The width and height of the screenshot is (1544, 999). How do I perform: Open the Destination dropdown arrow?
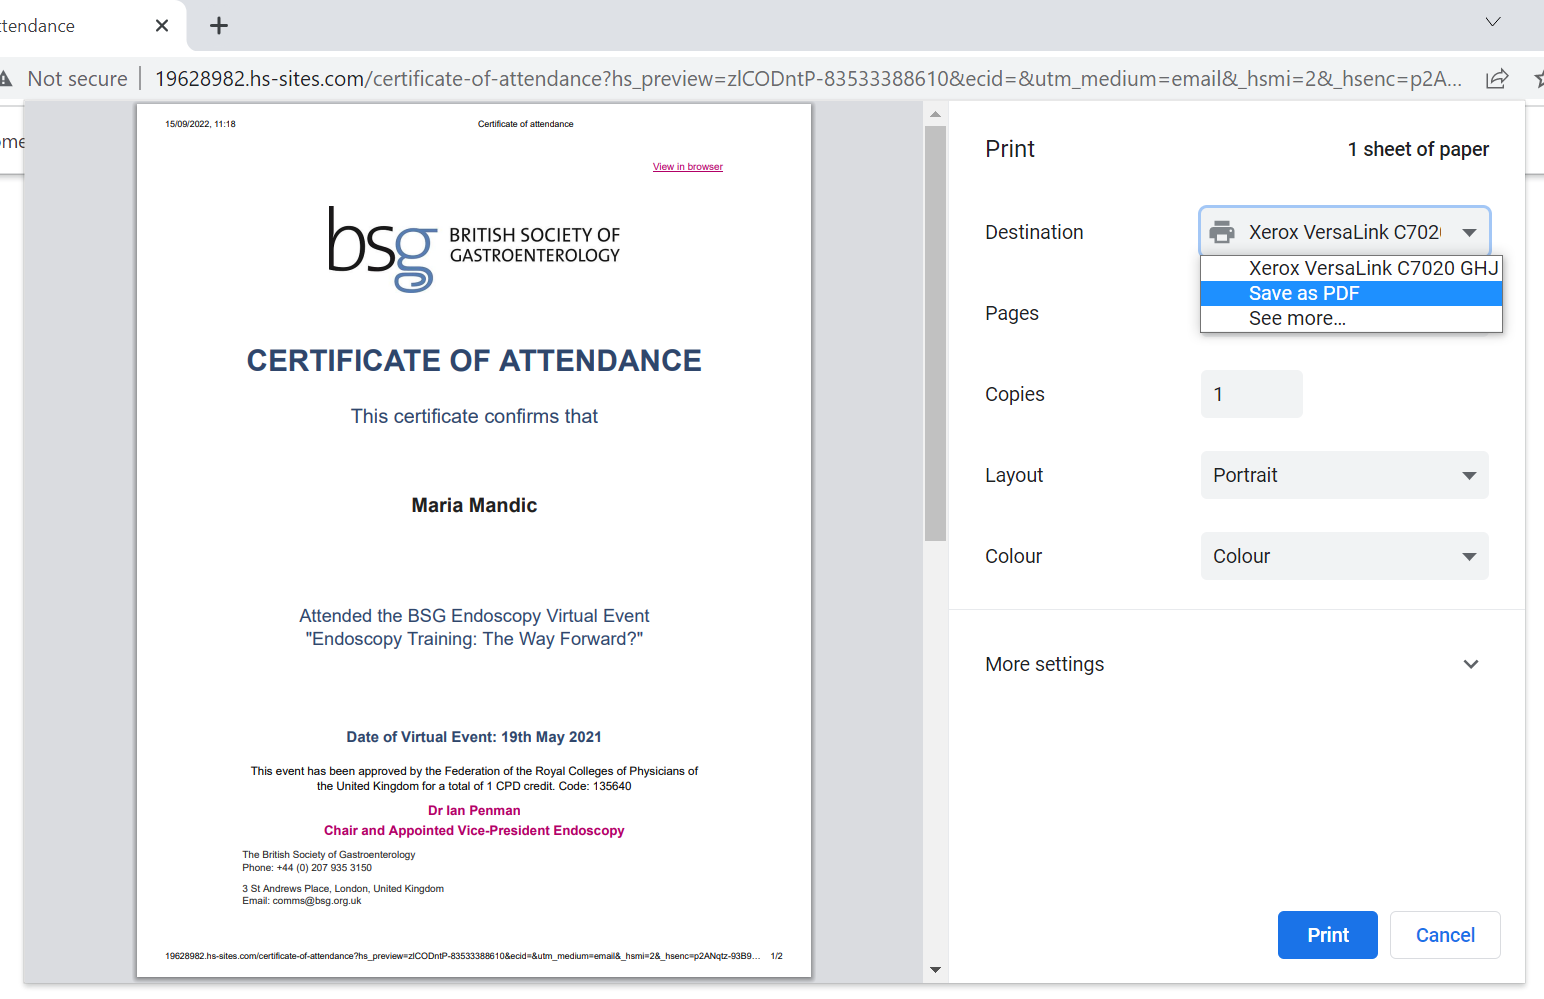pos(1469,233)
